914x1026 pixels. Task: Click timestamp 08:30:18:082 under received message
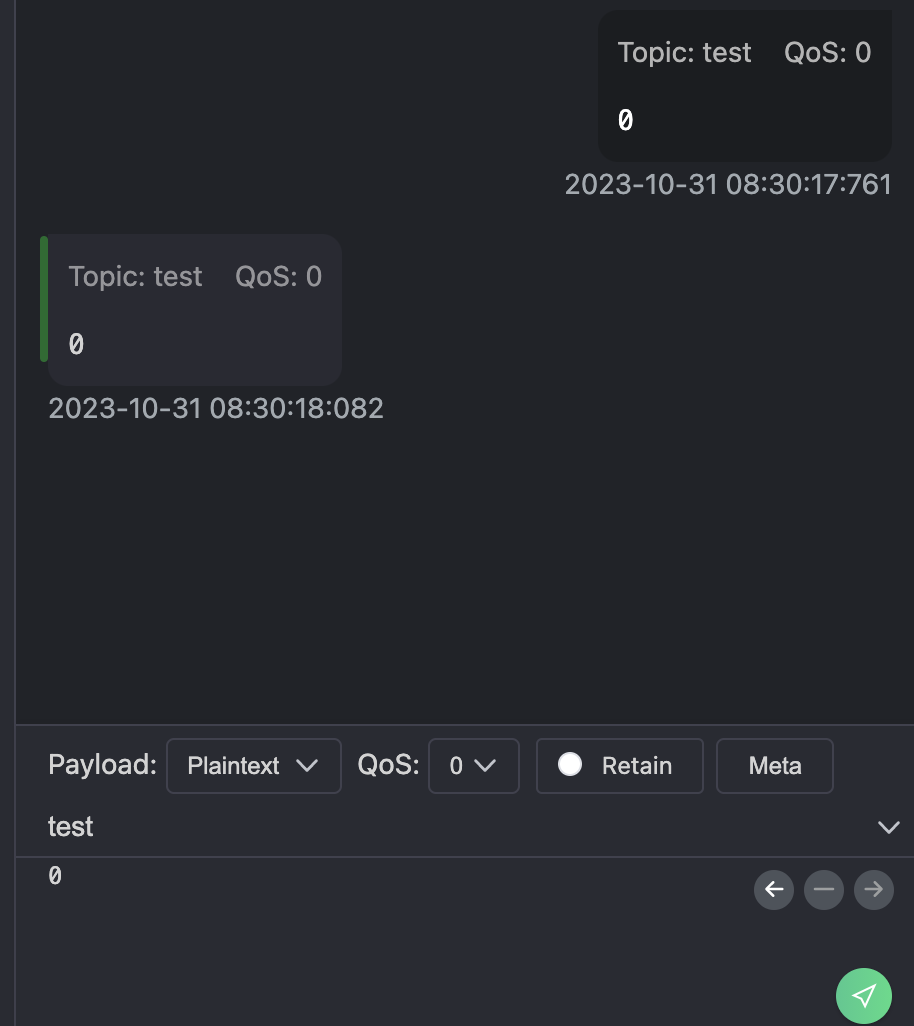(x=216, y=408)
